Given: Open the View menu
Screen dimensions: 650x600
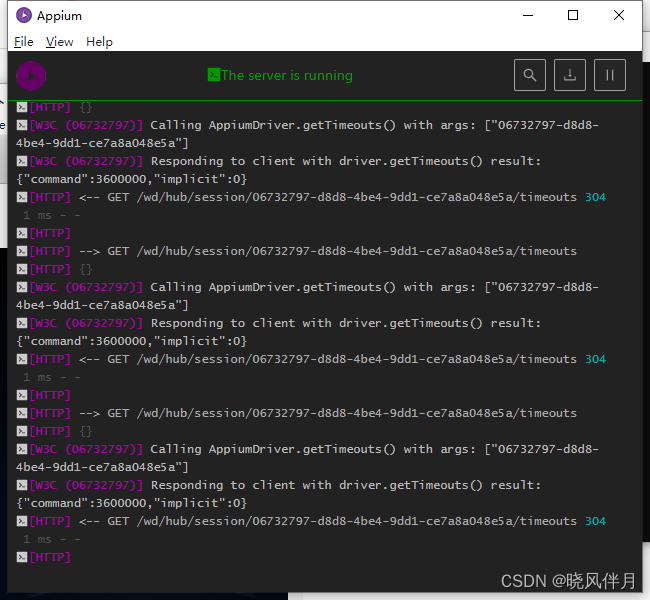Looking at the screenshot, I should pyautogui.click(x=59, y=42).
